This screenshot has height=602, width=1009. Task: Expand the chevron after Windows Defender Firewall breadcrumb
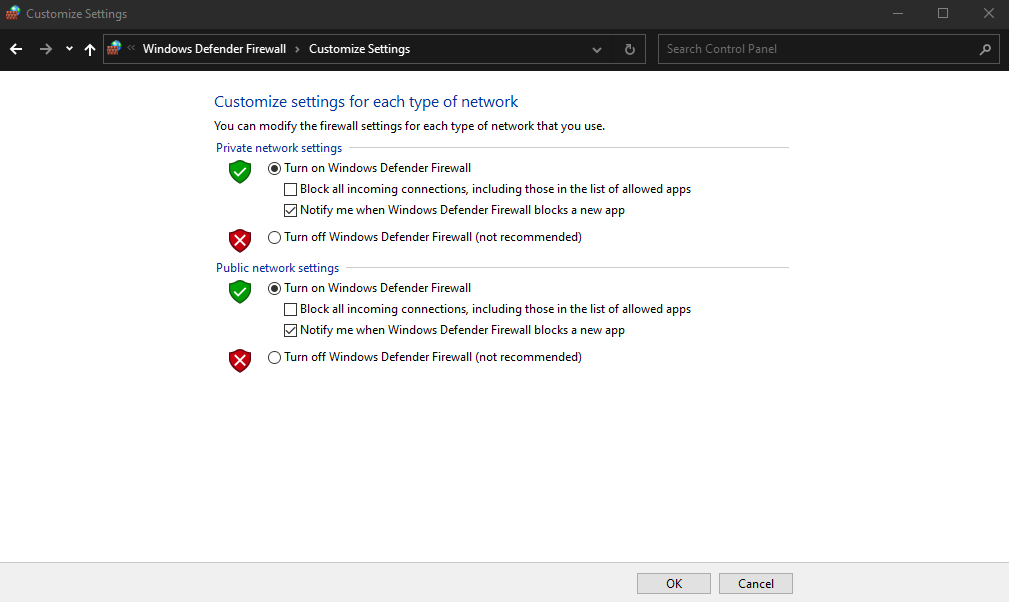297,50
